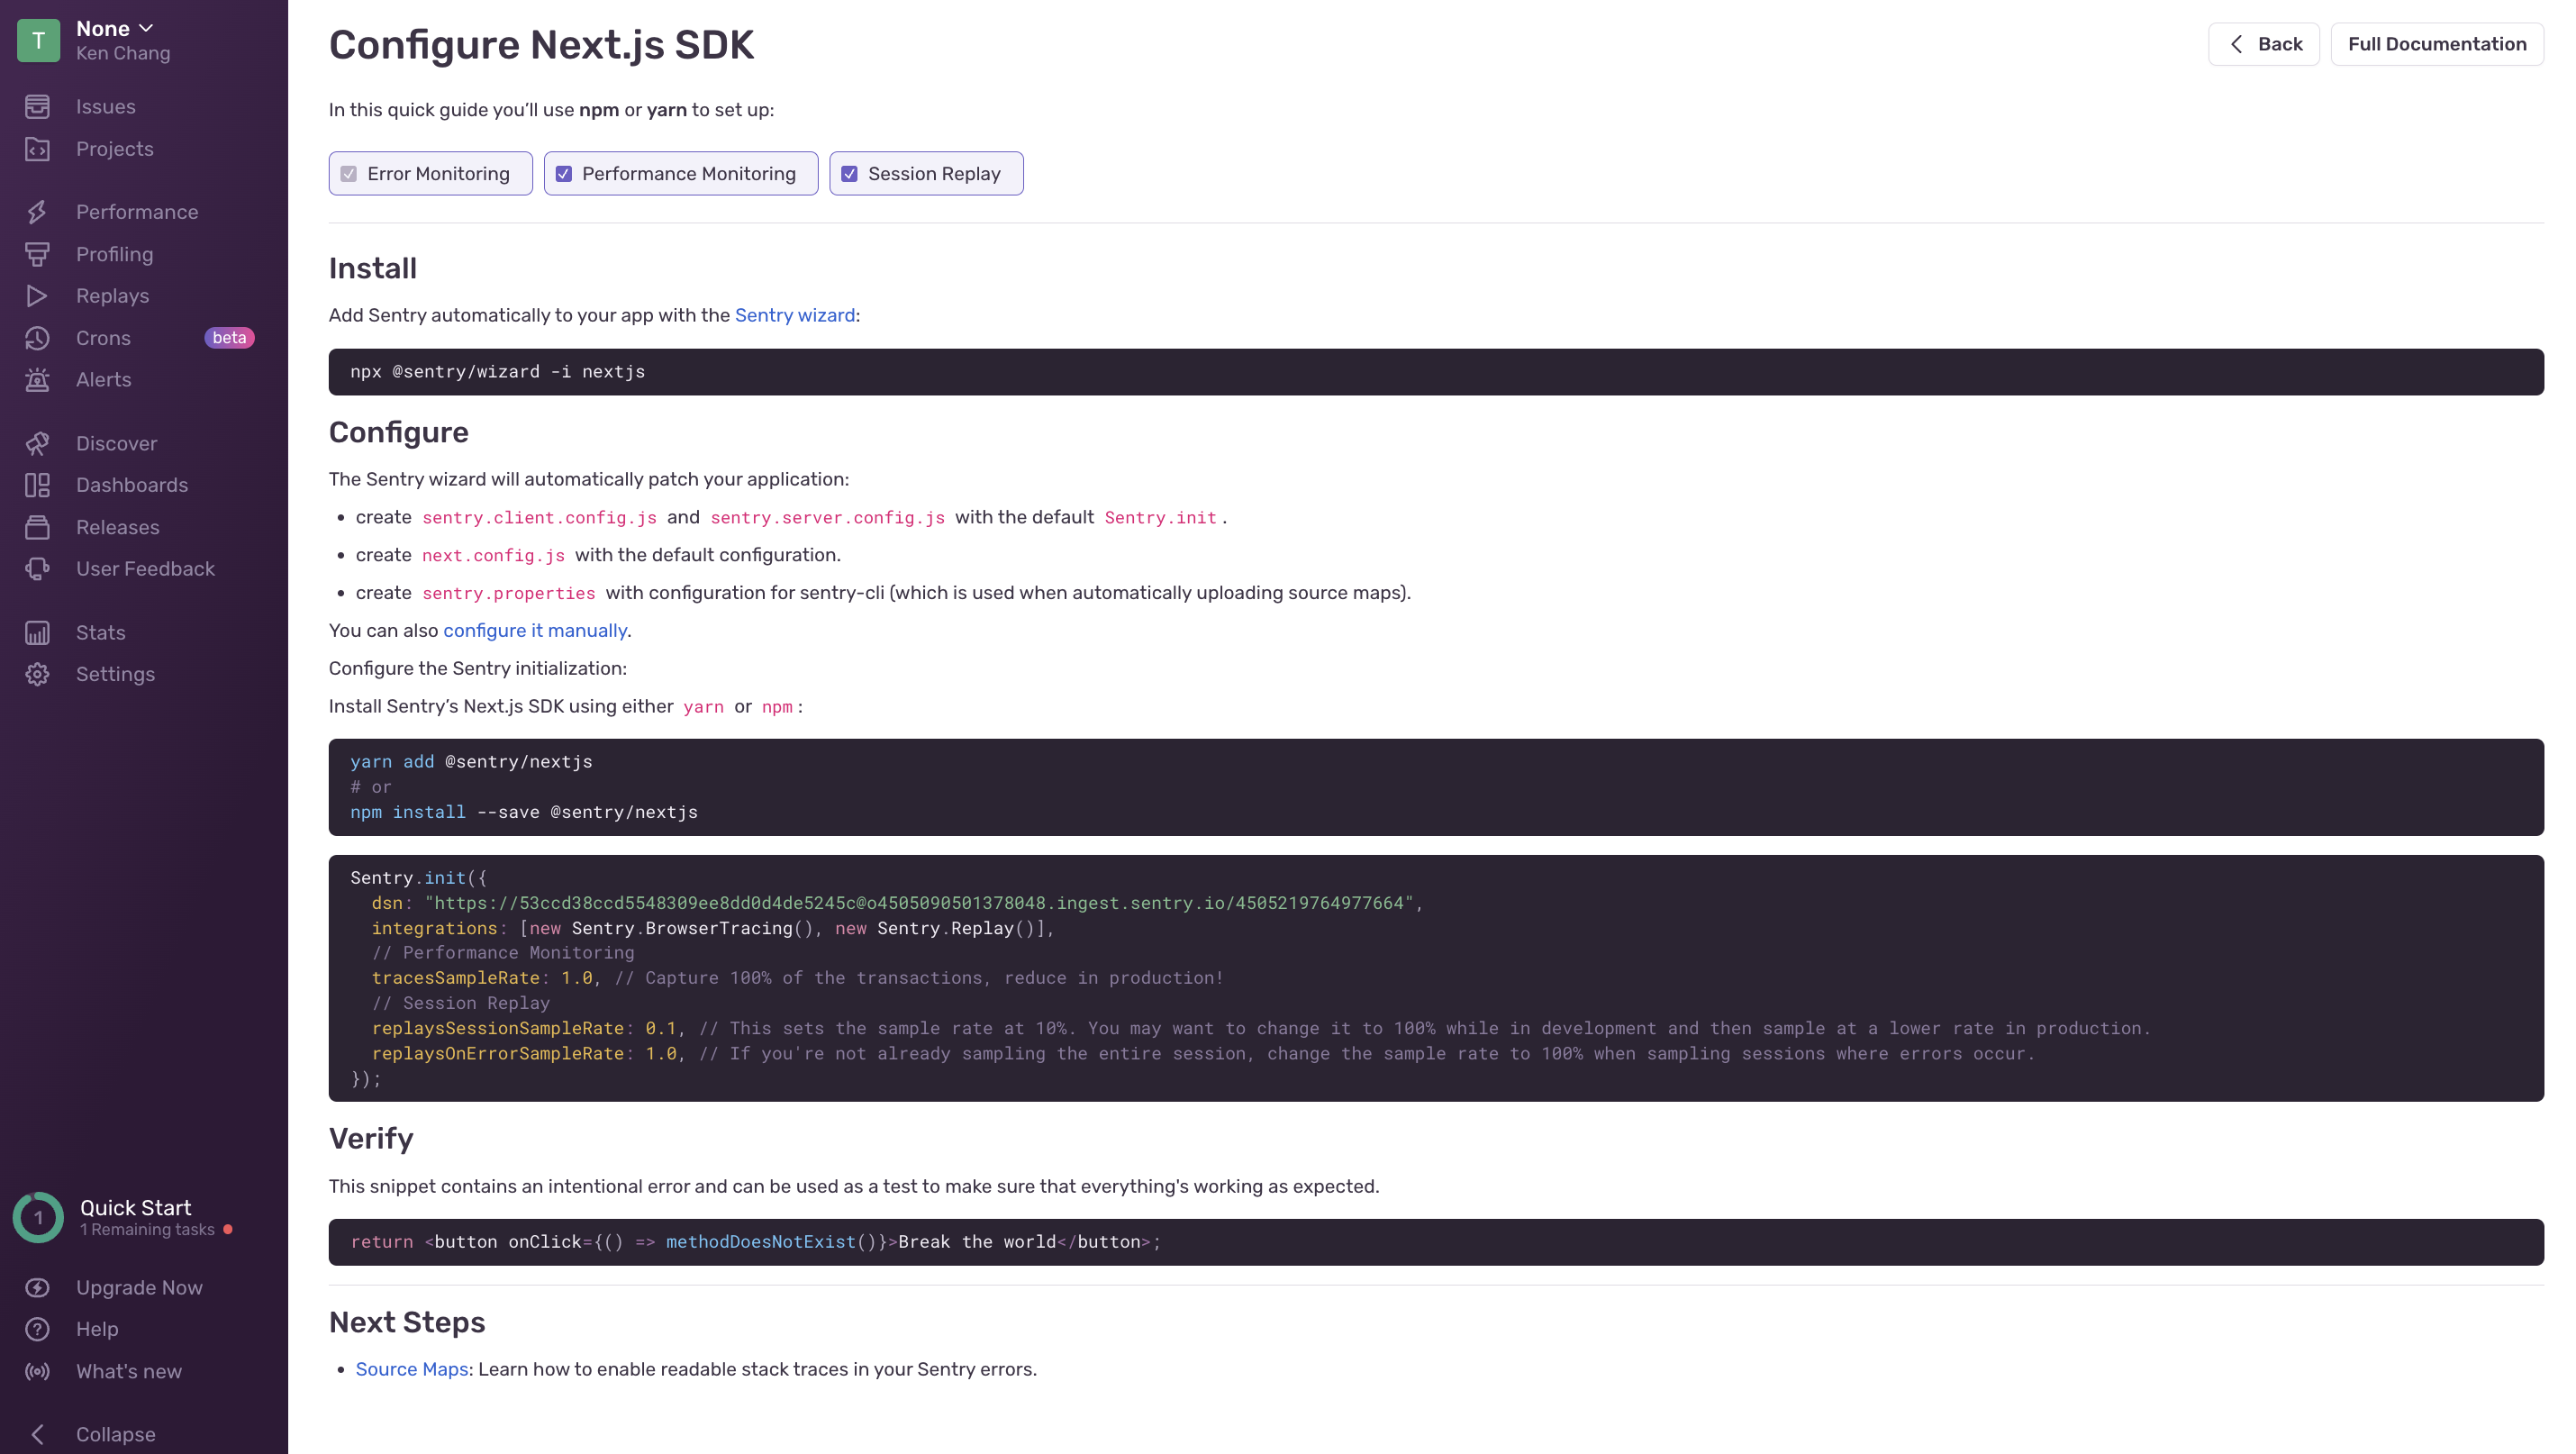Click the Projects icon in sidebar

pyautogui.click(x=37, y=149)
